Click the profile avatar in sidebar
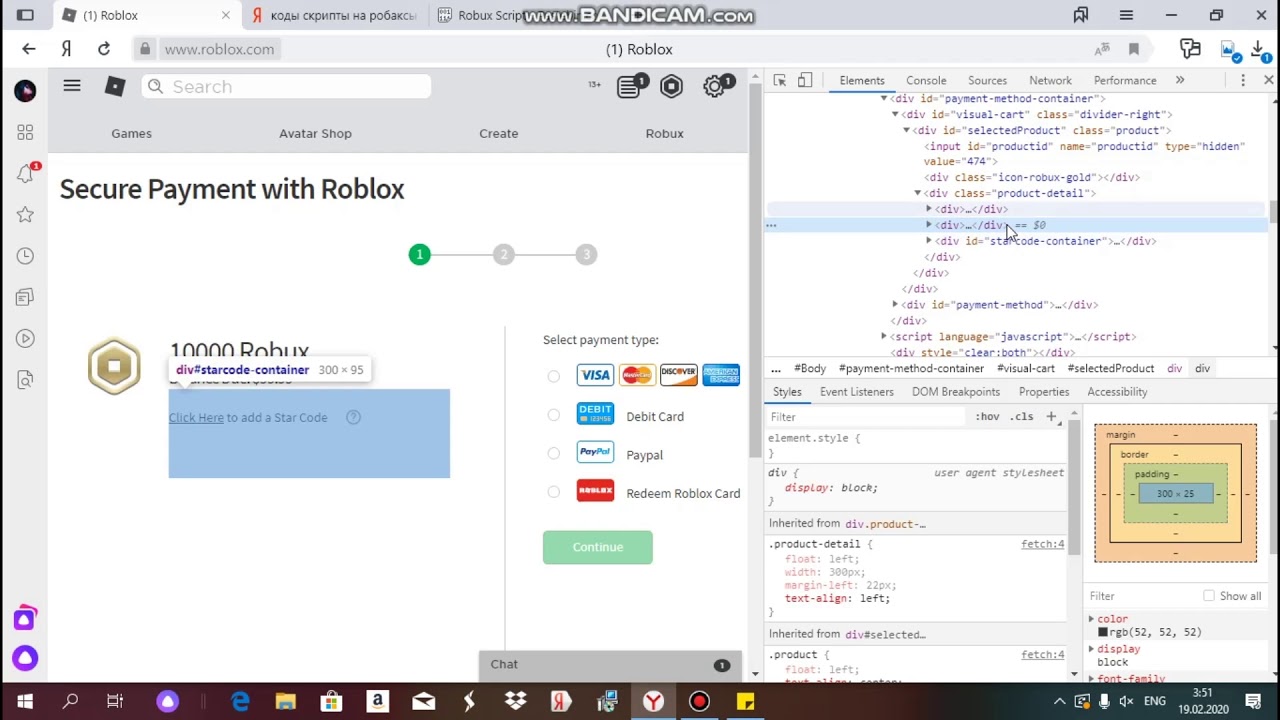Screen dimensions: 1280x720 coord(25,91)
